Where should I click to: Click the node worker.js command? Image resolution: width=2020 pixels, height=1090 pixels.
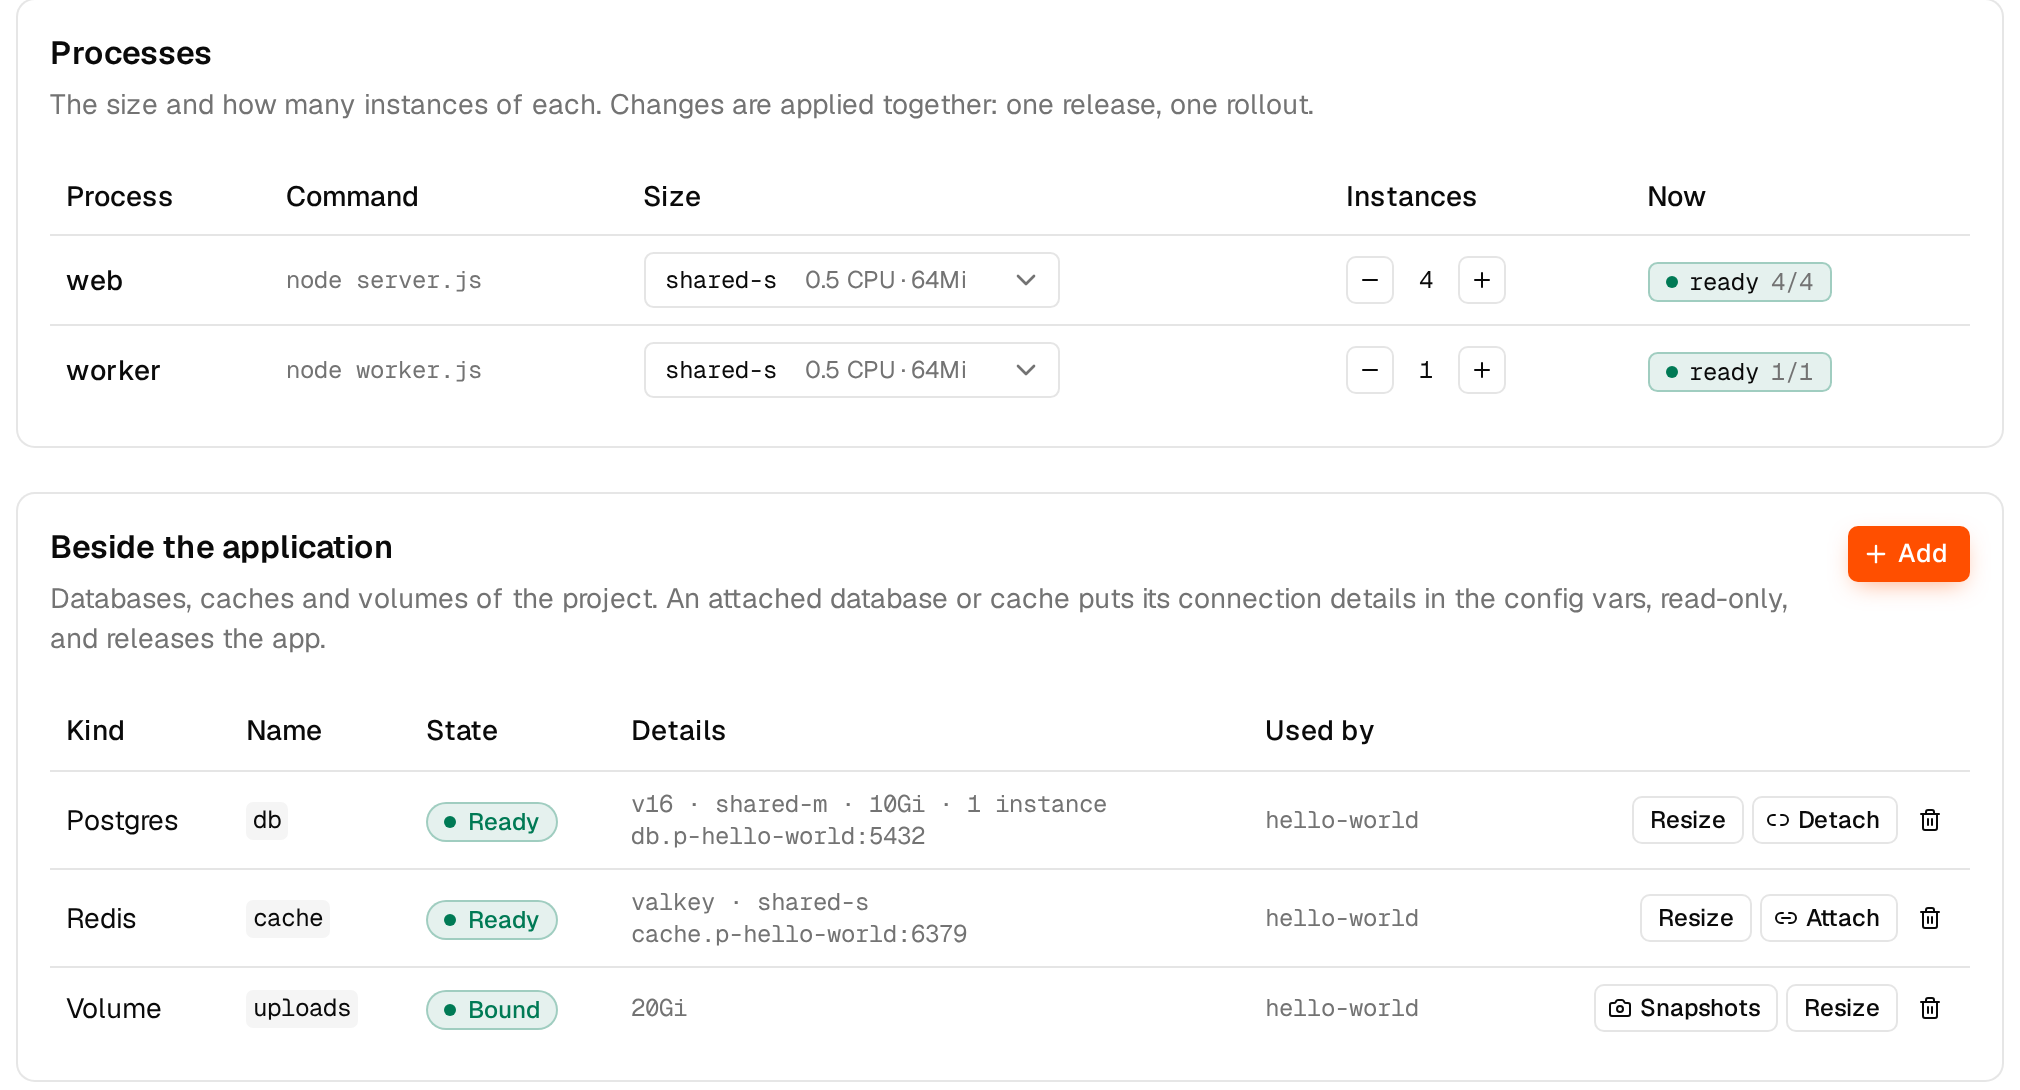pos(384,371)
